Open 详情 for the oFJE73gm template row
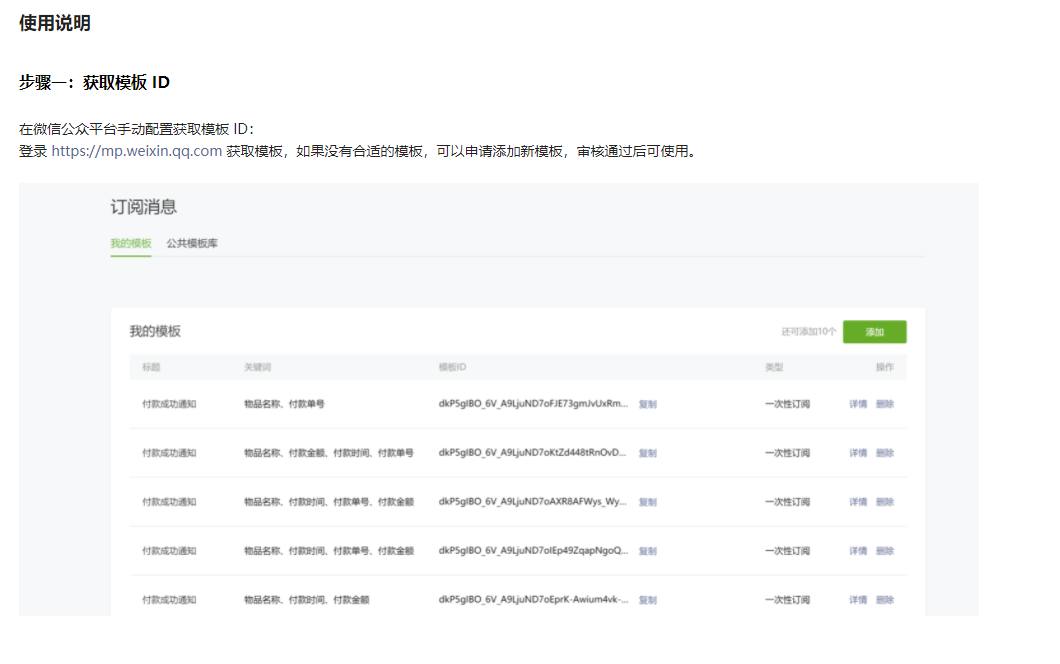The width and height of the screenshot is (1060, 664). (858, 404)
